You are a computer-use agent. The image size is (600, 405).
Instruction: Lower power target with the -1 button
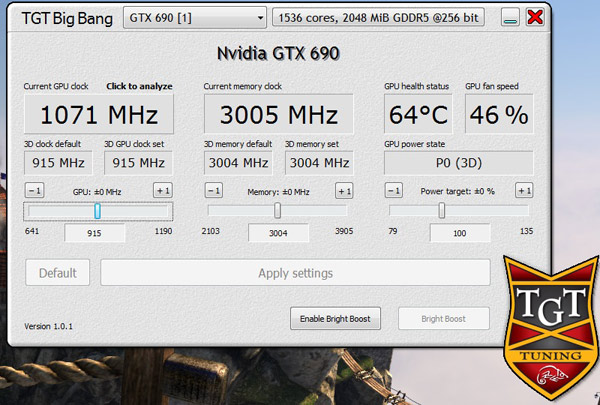tap(394, 190)
